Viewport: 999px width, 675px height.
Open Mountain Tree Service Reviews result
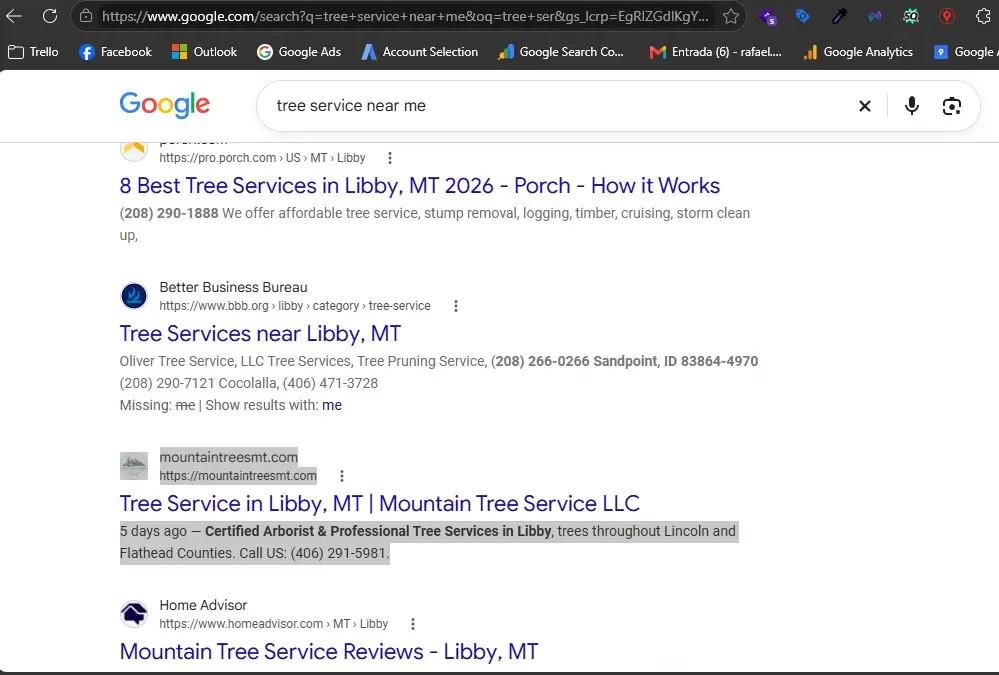[x=329, y=651]
